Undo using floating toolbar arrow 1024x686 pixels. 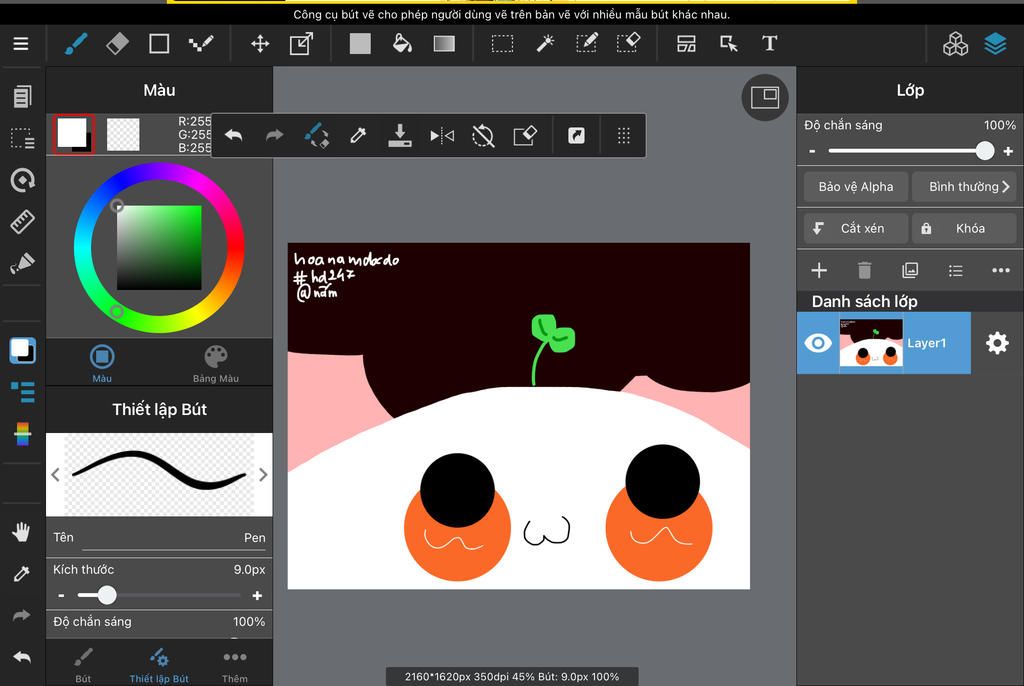coord(234,136)
